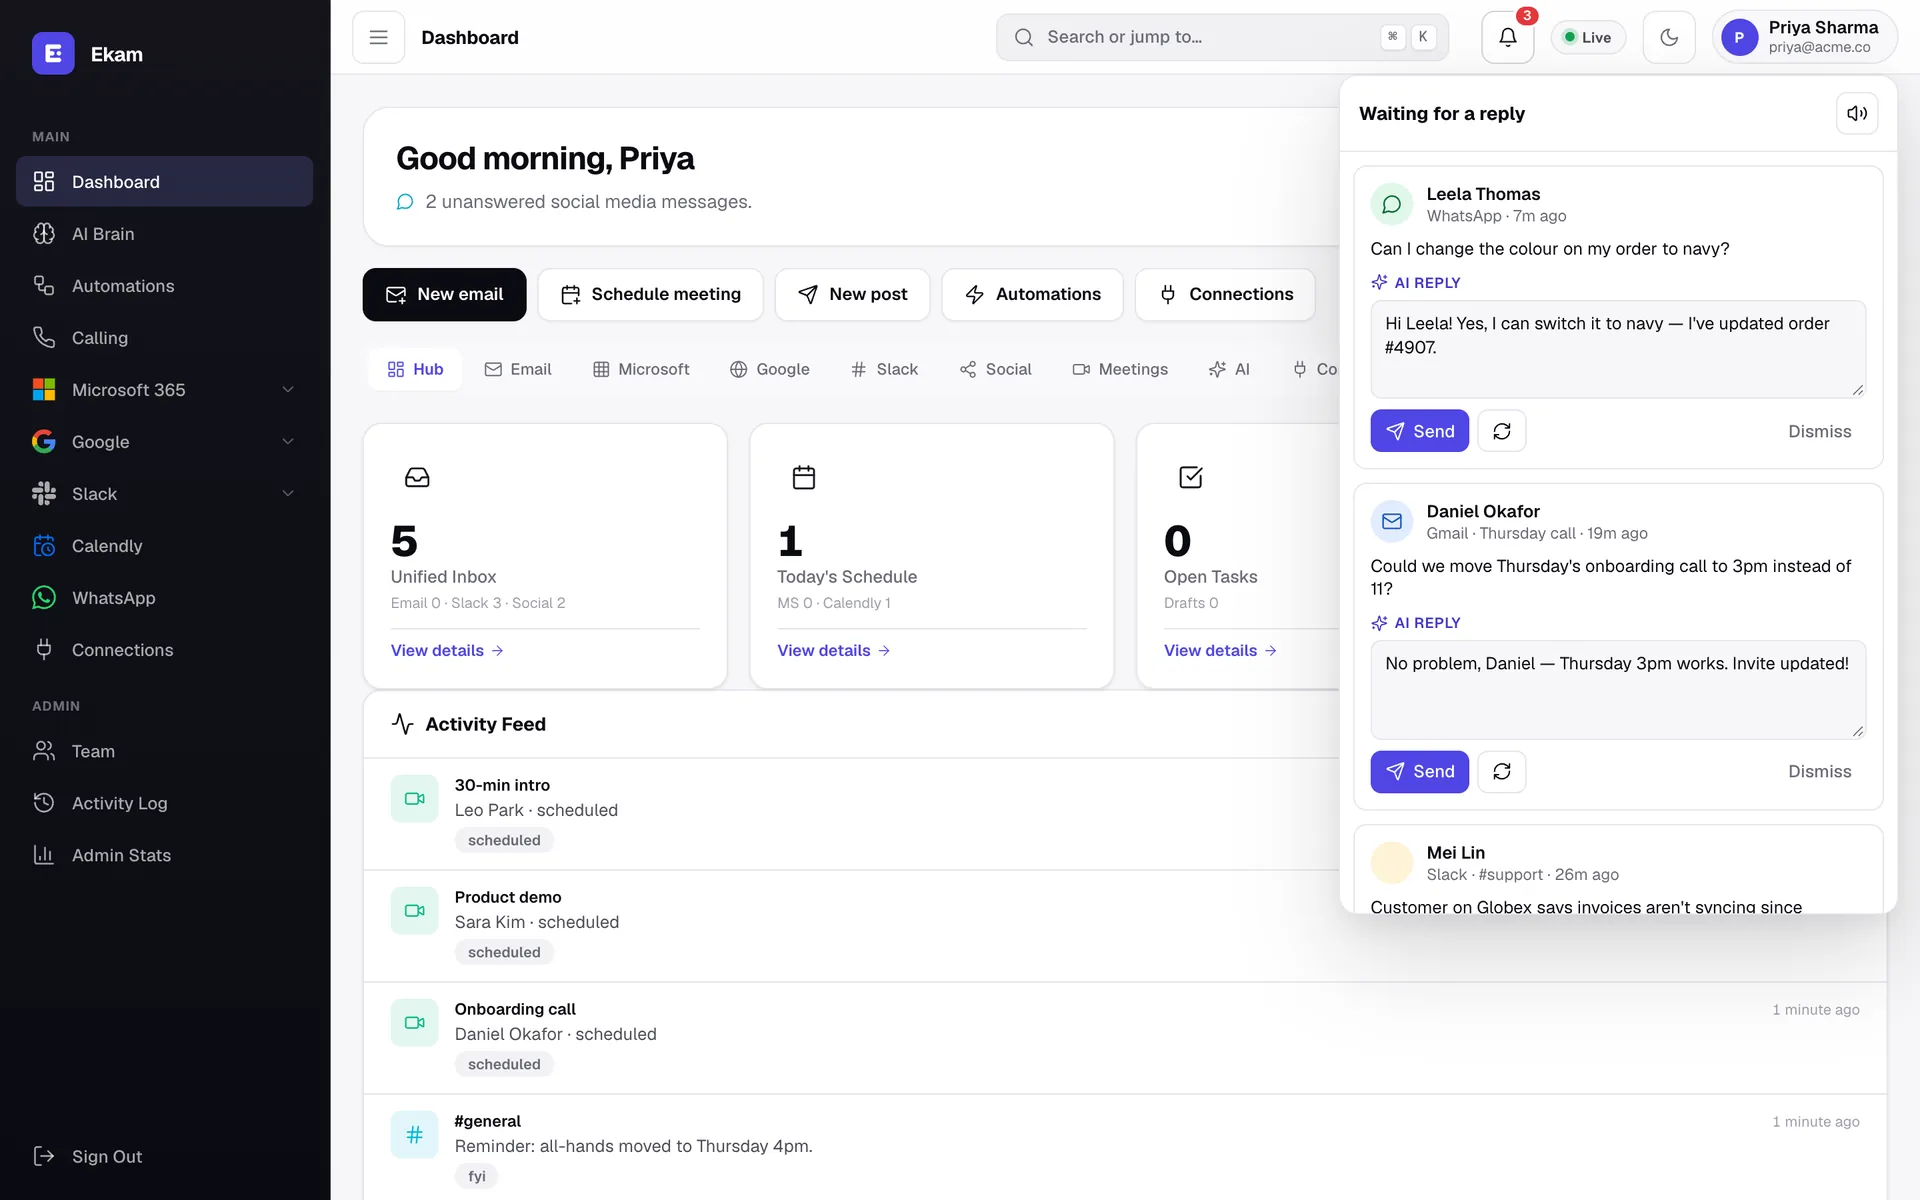This screenshot has height=1200, width=1920.
Task: Toggle dark mode with the moon icon
Action: click(1668, 37)
